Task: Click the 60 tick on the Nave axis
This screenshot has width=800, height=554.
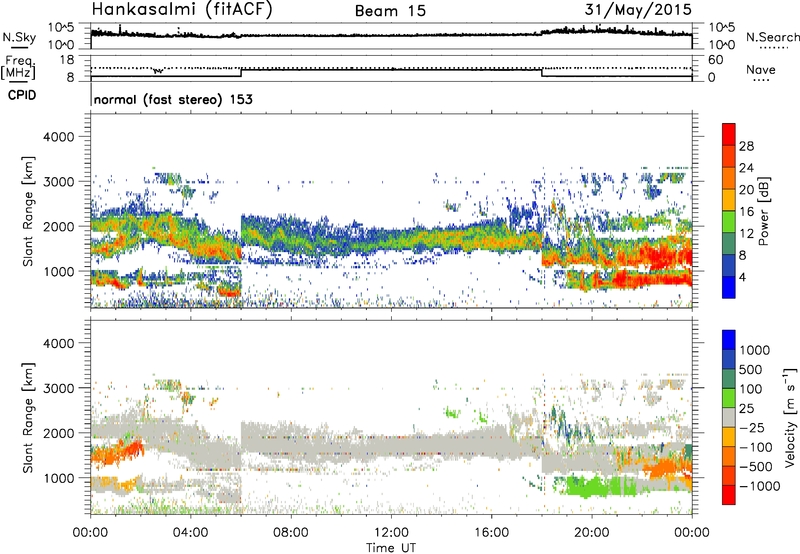Action: click(715, 60)
